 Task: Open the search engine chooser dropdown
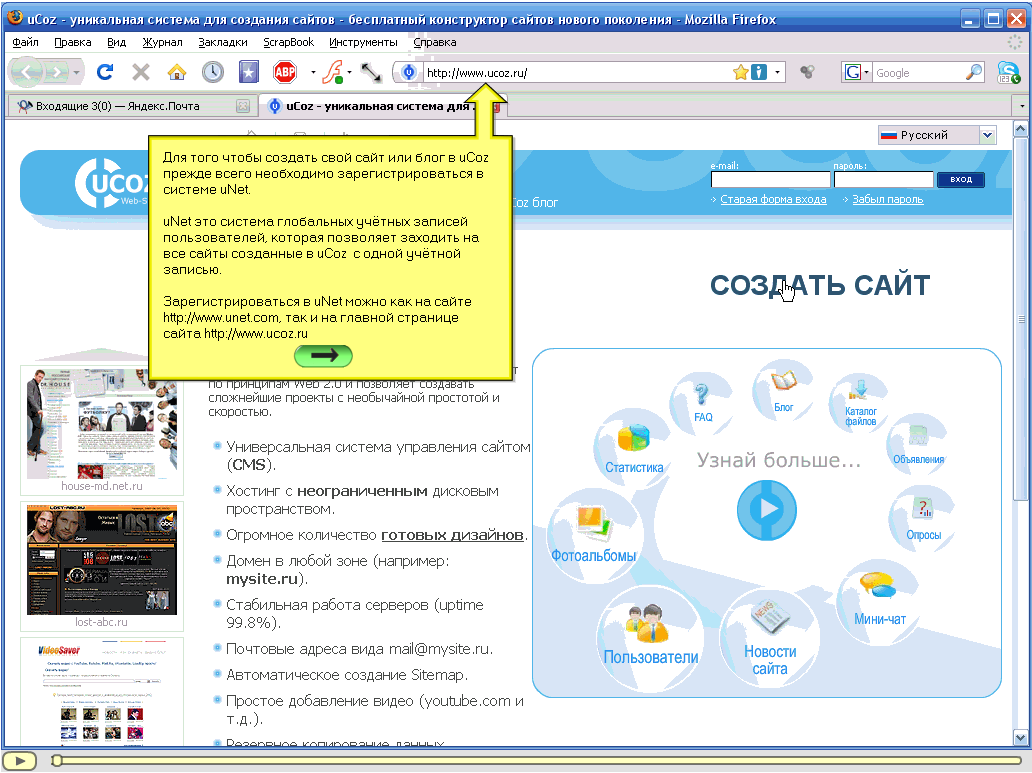pyautogui.click(x=856, y=72)
